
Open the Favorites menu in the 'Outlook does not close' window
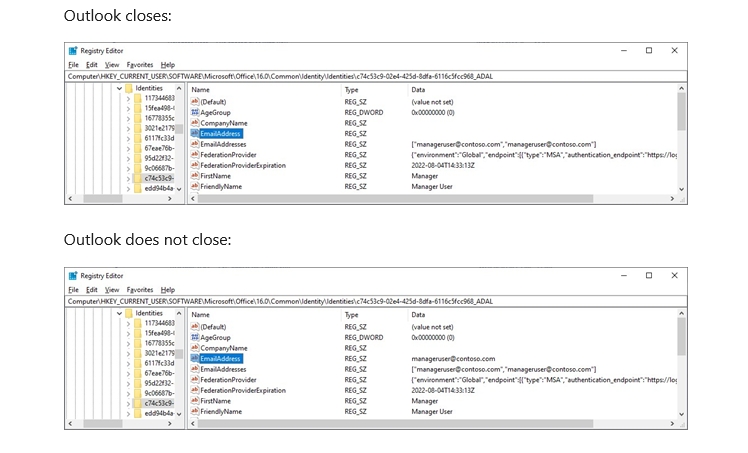140,289
